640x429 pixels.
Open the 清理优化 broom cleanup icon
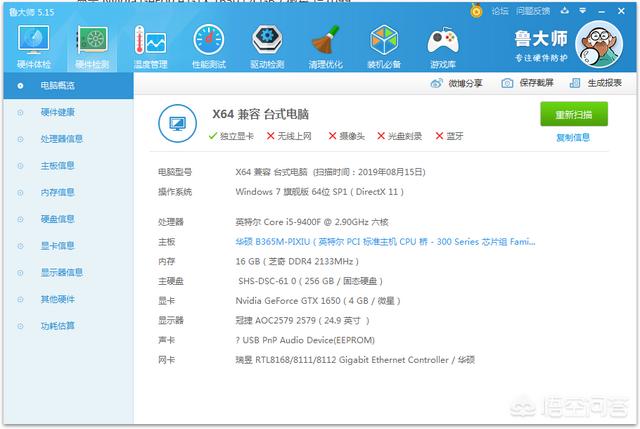(x=326, y=44)
